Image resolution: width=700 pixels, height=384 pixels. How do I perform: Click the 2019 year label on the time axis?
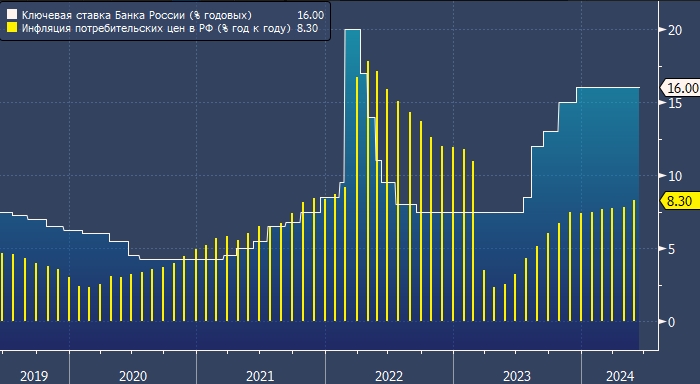coord(34,376)
